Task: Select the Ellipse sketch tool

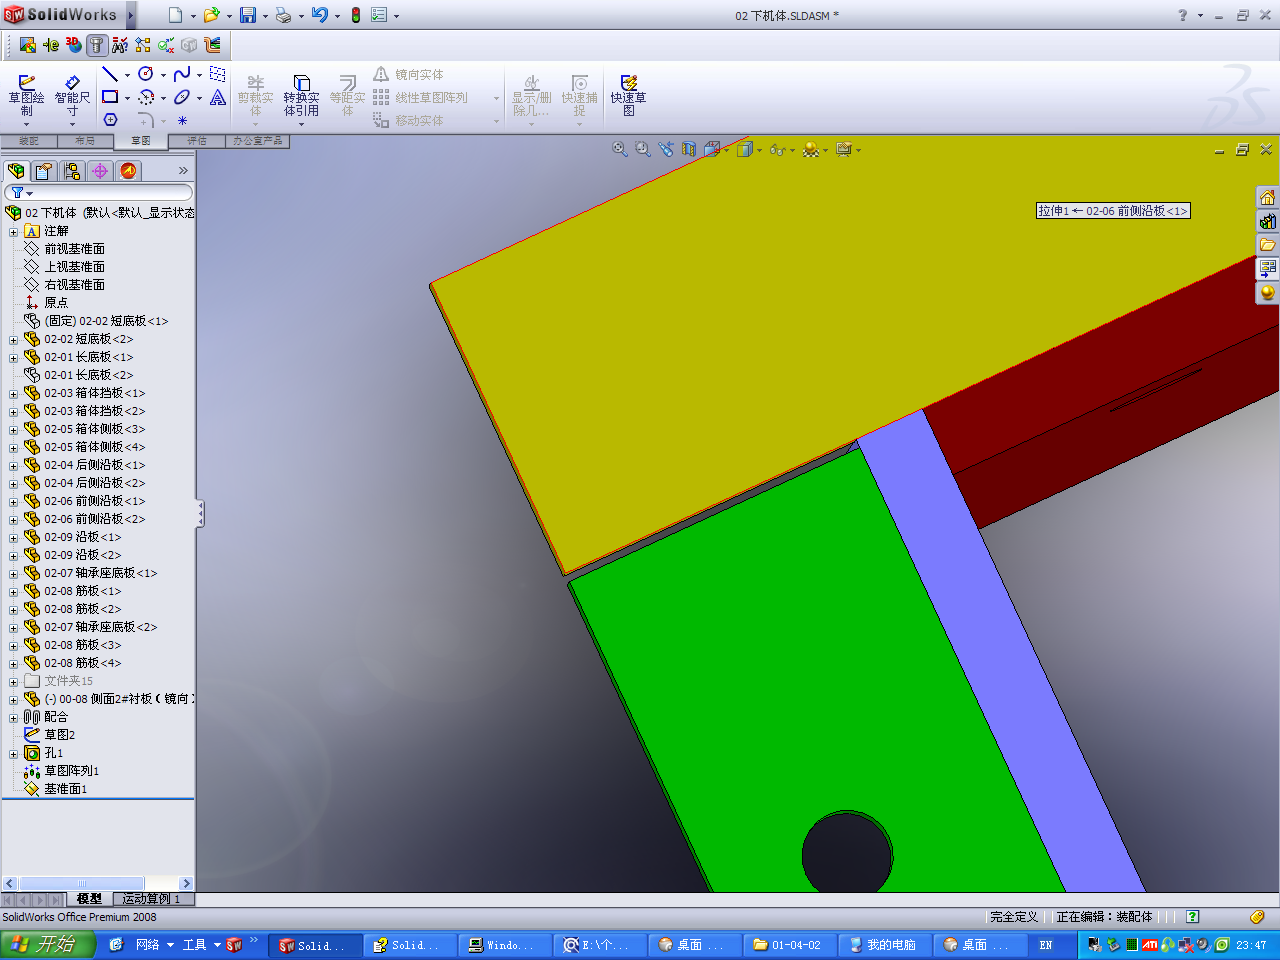Action: (182, 97)
